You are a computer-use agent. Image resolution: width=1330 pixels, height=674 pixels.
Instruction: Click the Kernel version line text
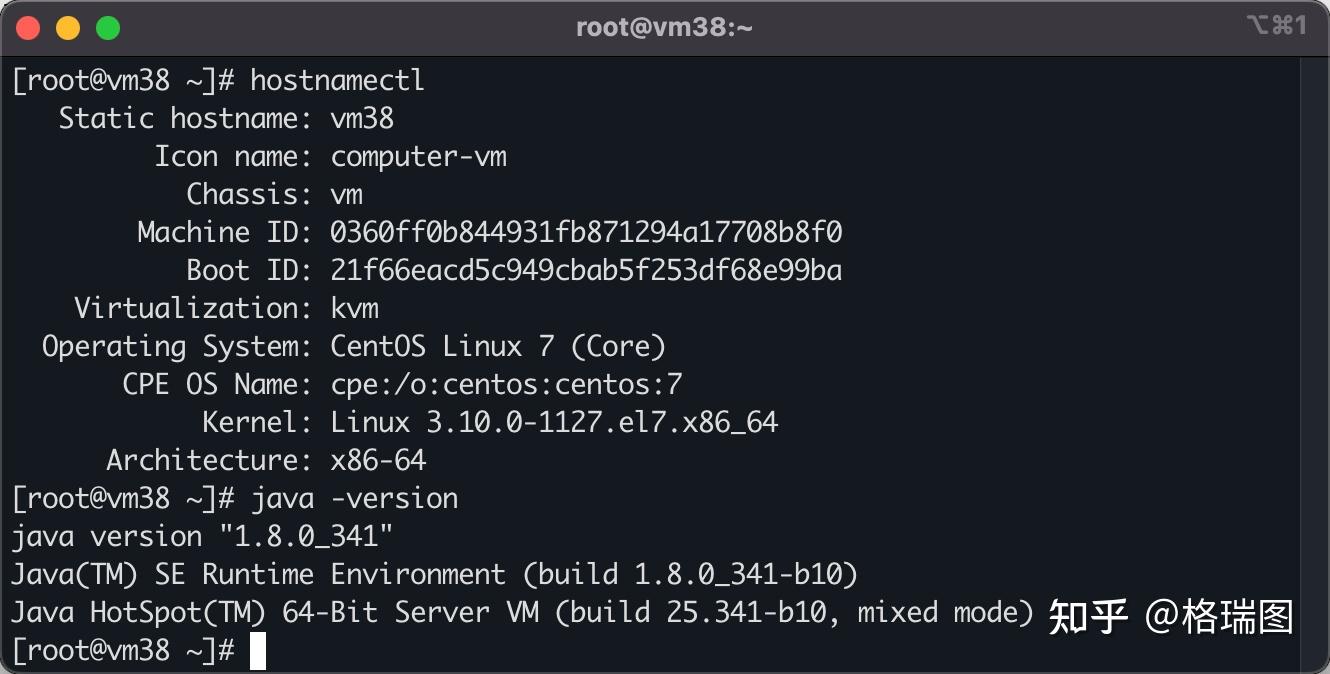(554, 422)
